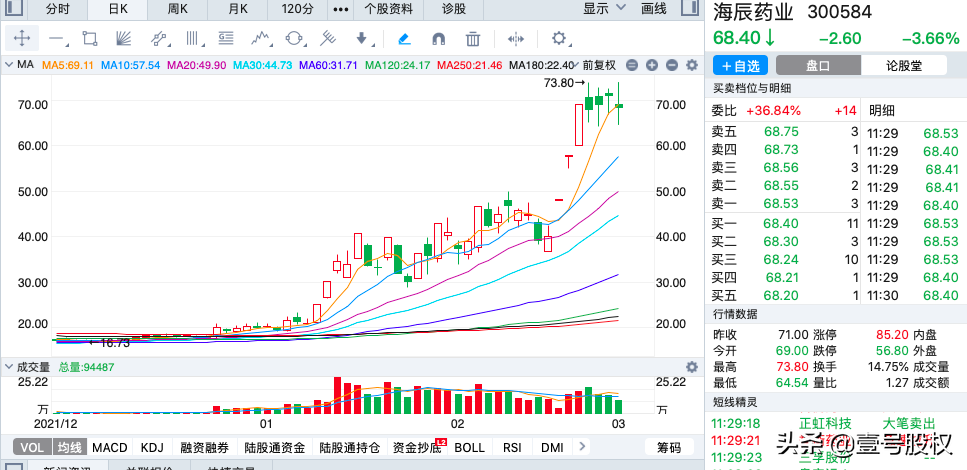Click the orange MA5 color label

pyautogui.click(x=66, y=65)
